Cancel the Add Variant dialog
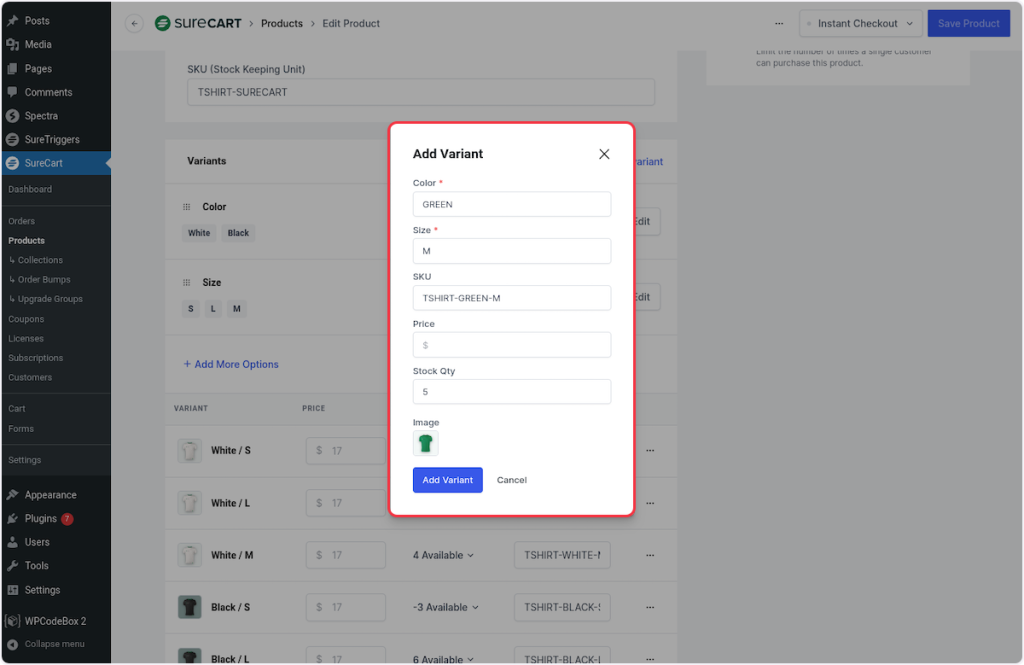Image resolution: width=1024 pixels, height=665 pixels. tap(511, 480)
